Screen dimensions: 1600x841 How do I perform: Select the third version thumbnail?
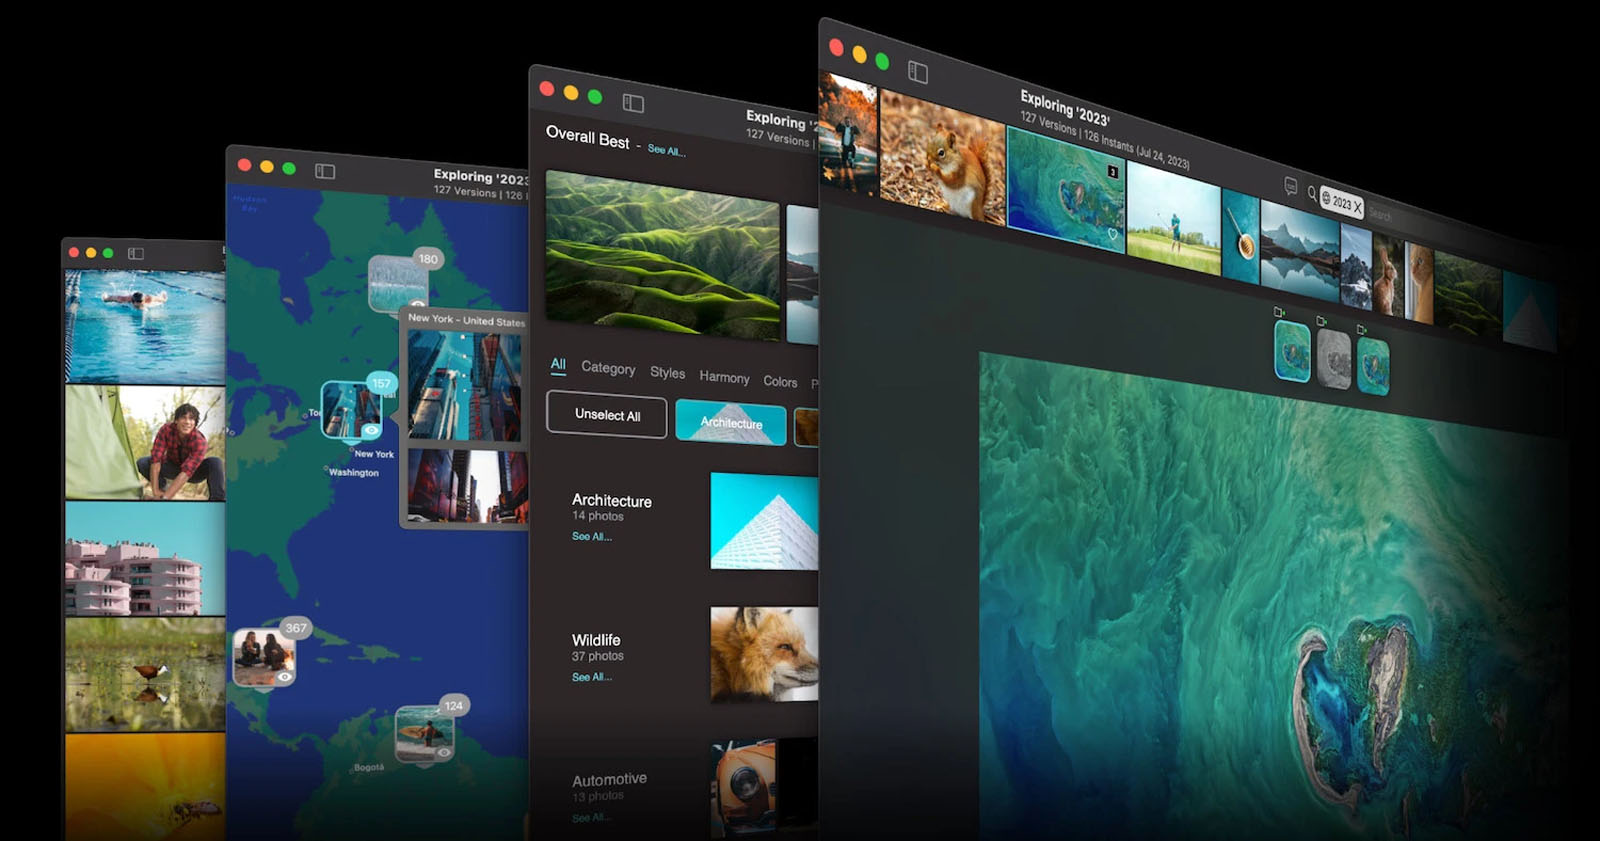[1373, 366]
